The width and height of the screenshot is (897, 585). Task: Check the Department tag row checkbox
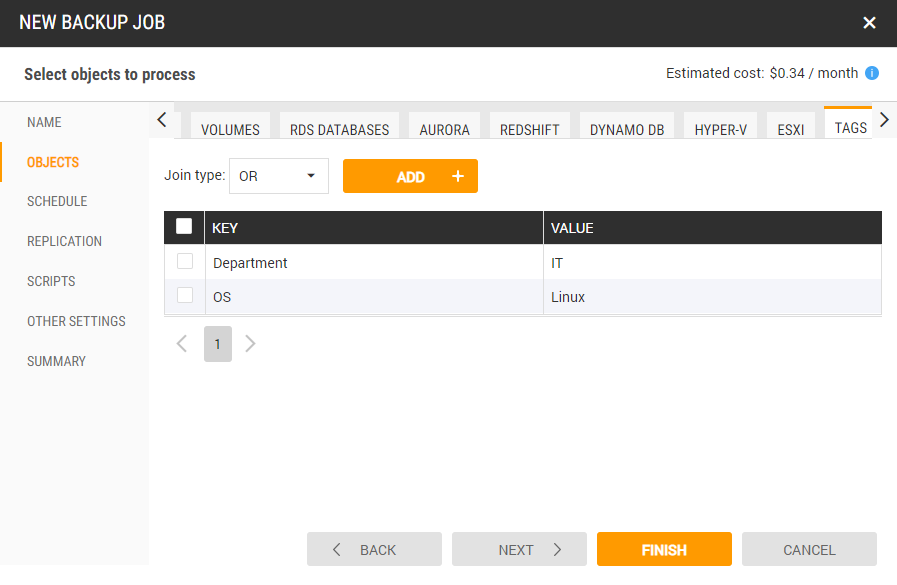[x=185, y=262]
